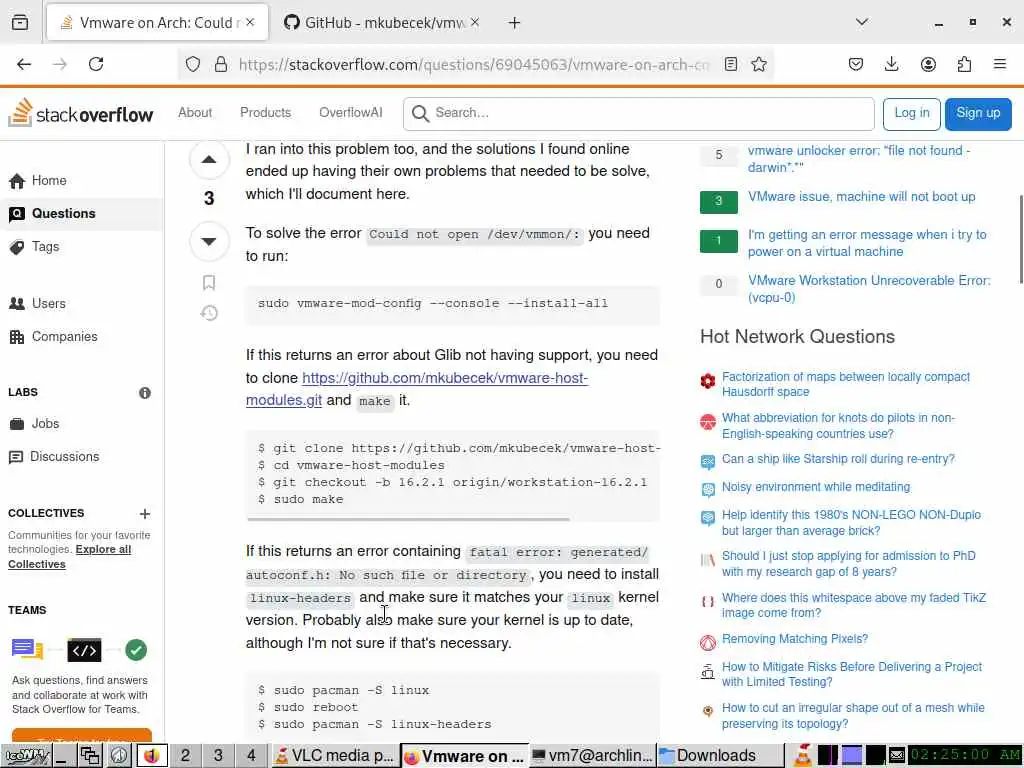Close the Vmware on Arch tab

pyautogui.click(x=250, y=22)
